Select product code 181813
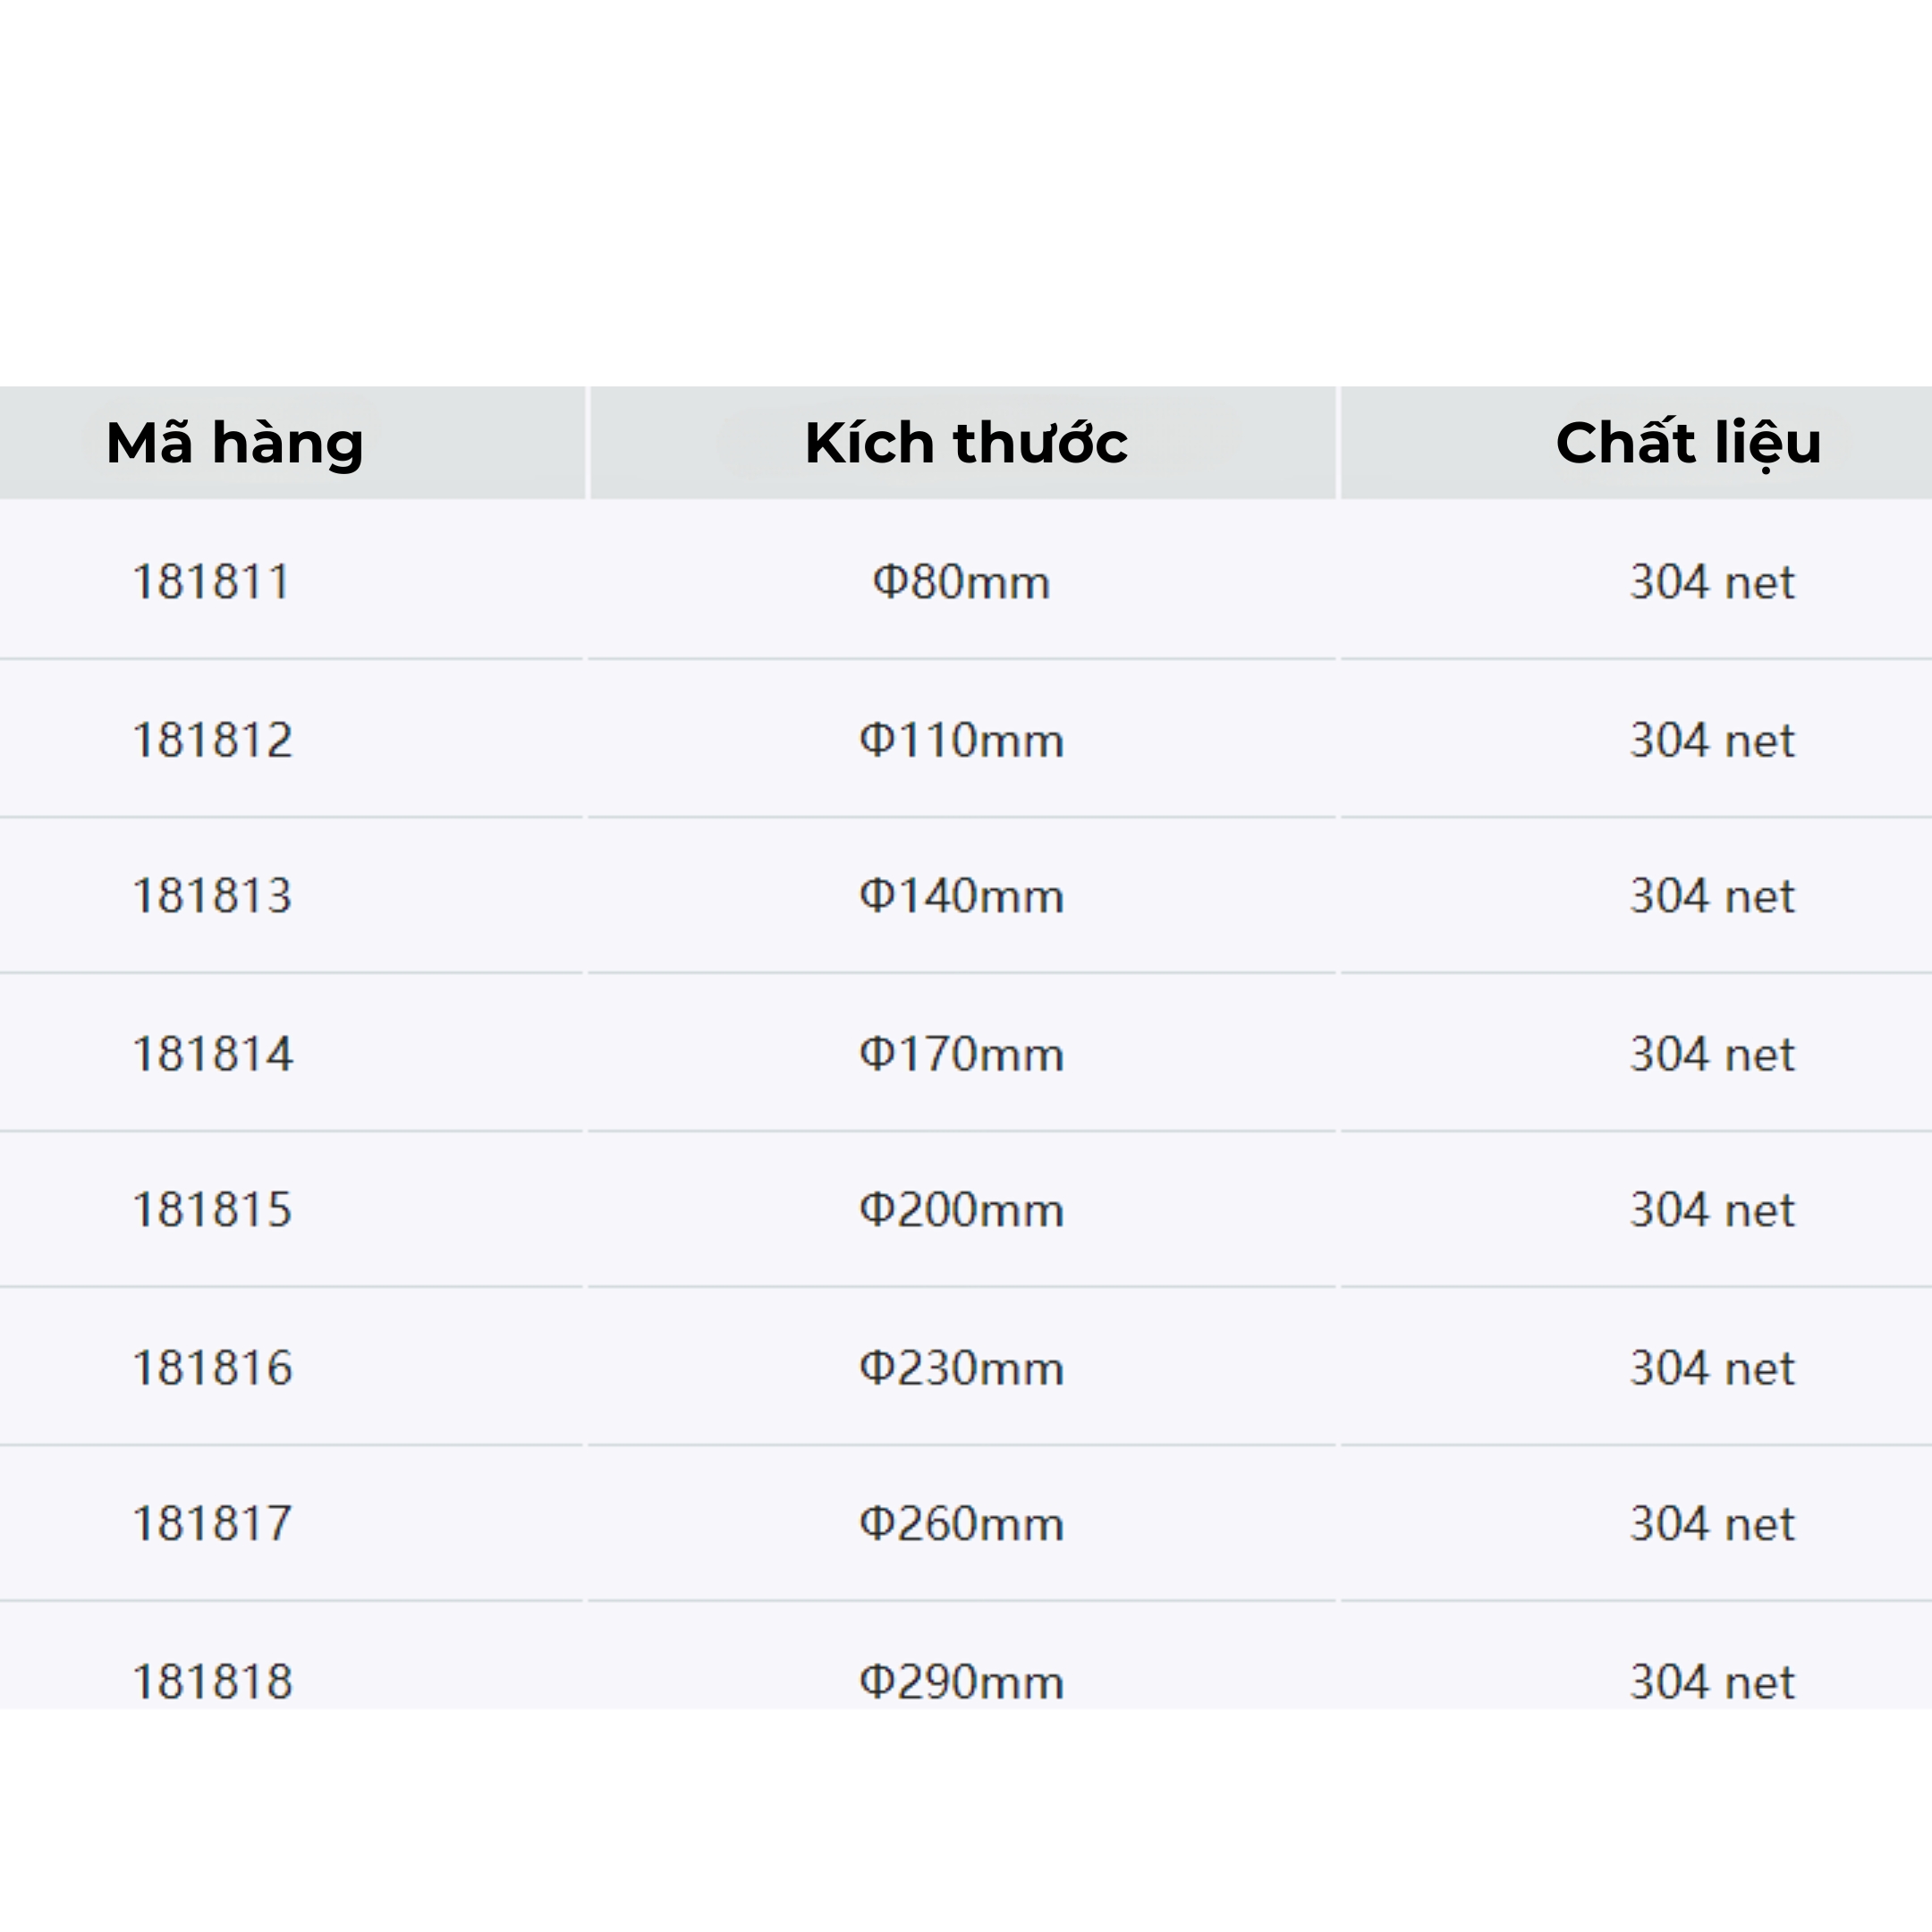This screenshot has height=1932, width=1932. tap(213, 896)
